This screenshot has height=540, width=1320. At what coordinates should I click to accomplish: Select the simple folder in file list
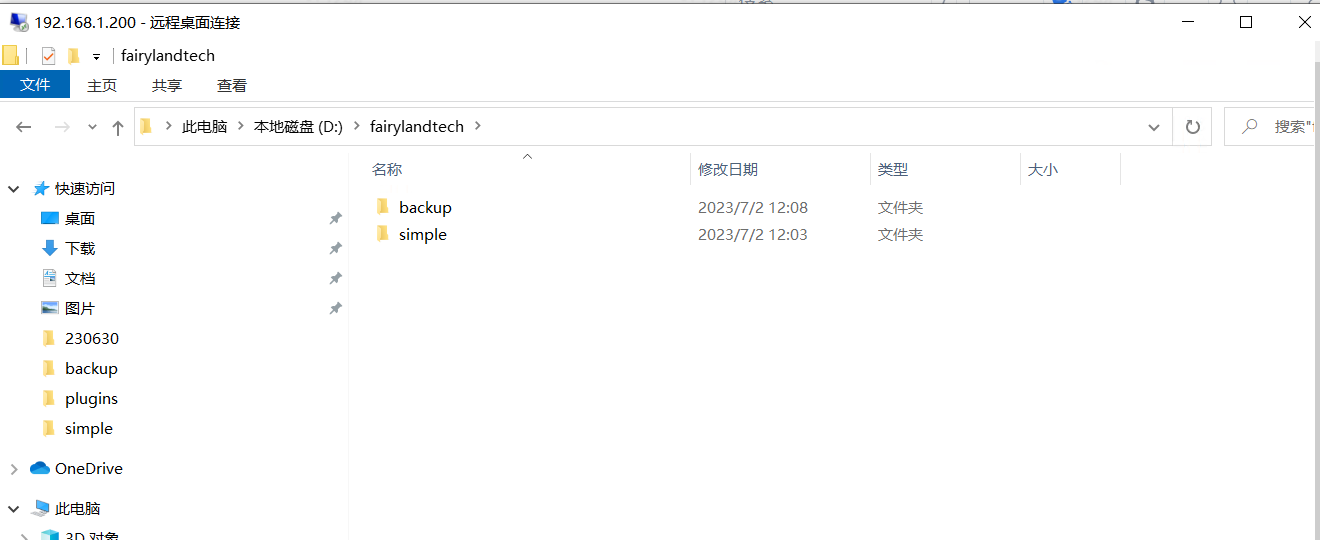click(x=423, y=234)
